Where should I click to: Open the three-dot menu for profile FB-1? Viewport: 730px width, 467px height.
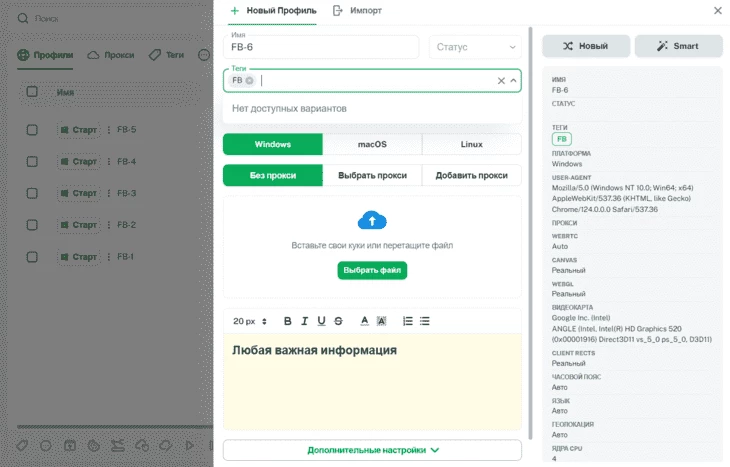109,257
